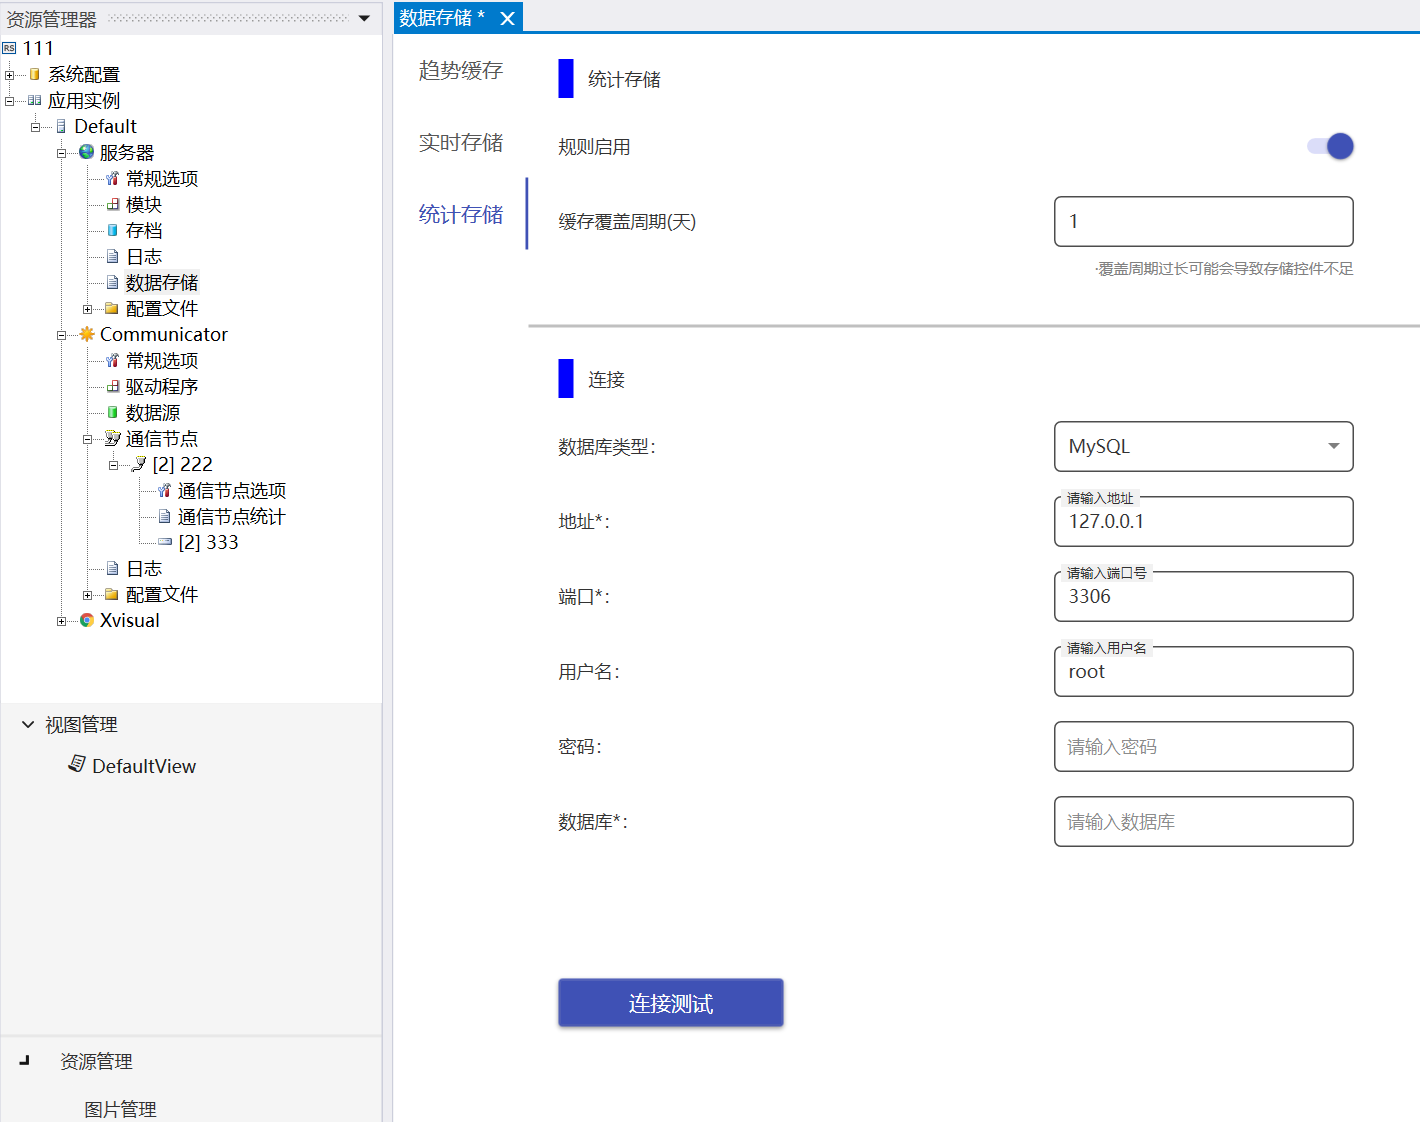Click the 服务器 globe icon
Viewport: 1420px width, 1122px height.
(x=87, y=152)
